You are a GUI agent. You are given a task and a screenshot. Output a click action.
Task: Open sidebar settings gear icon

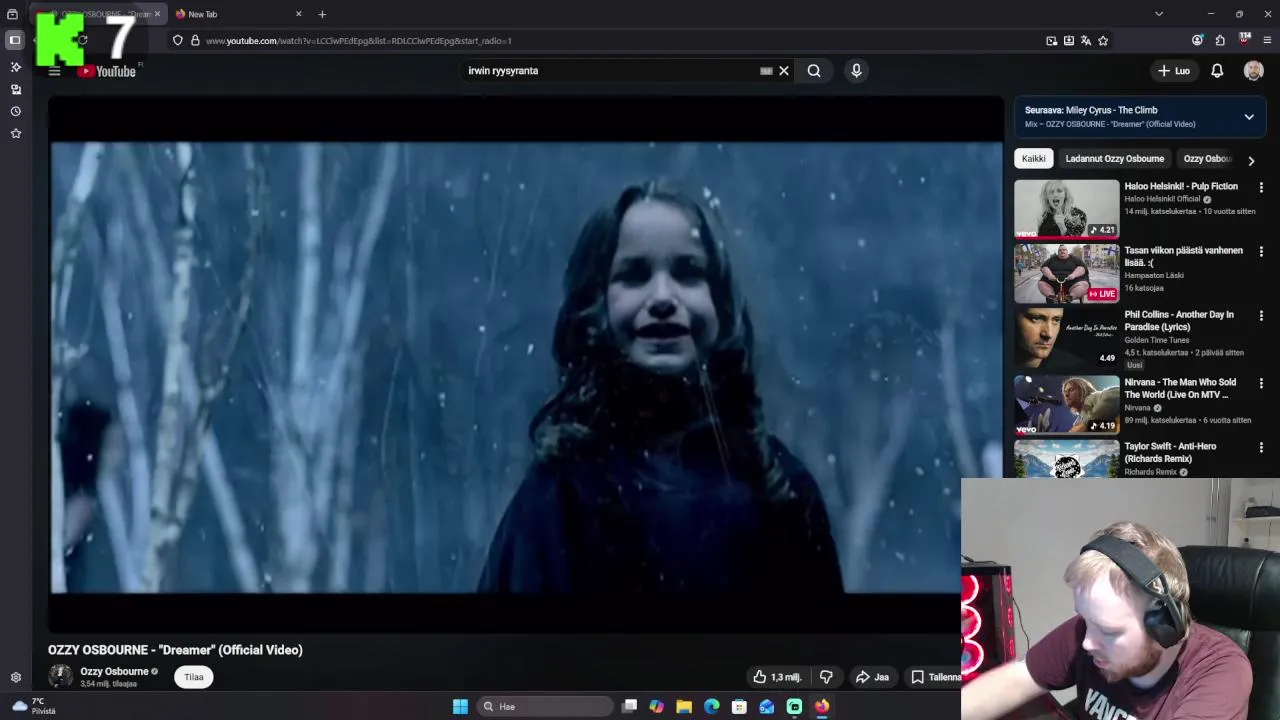(15, 677)
